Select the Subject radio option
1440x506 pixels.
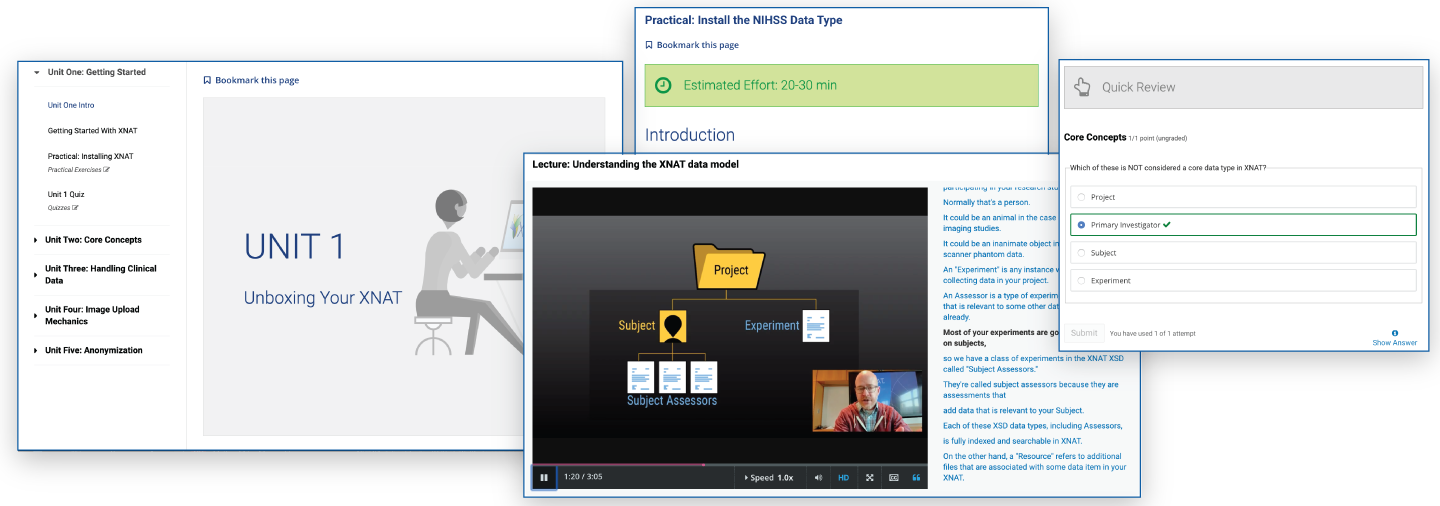point(1243,253)
